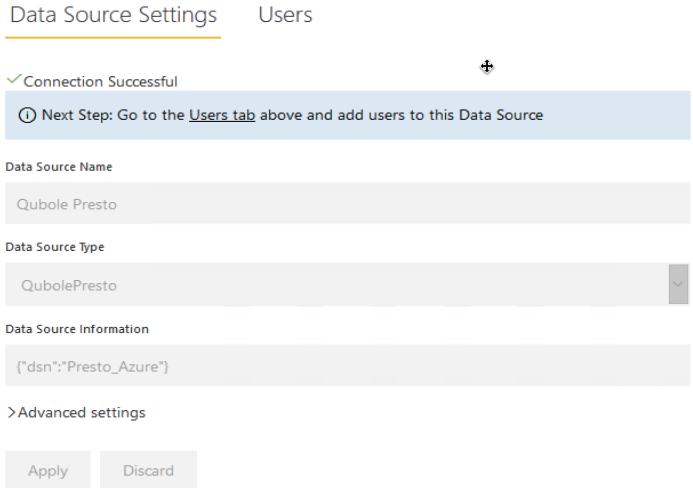This screenshot has height=492, width=693.
Task: Click the Discard button
Action: pos(148,470)
